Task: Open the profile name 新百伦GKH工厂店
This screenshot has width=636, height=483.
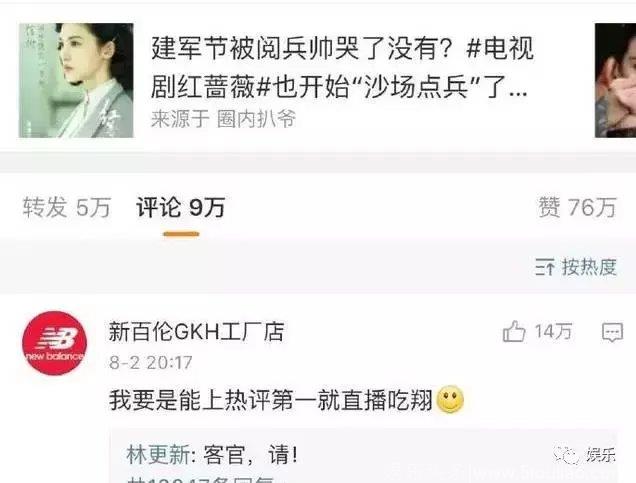Action: [196, 332]
